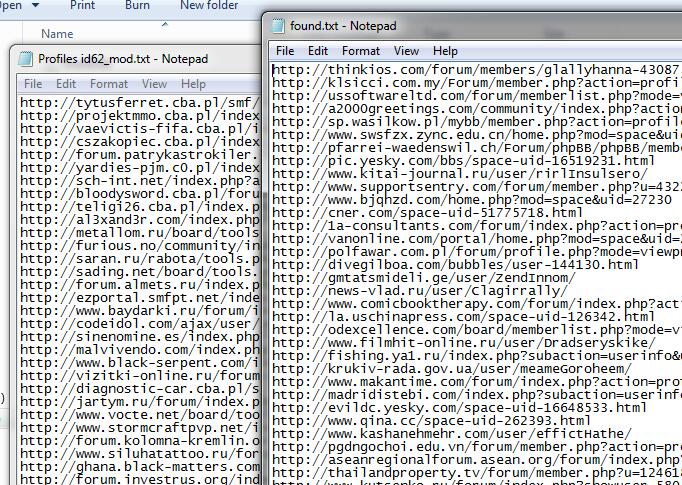Click the aseanregionalforum.asean.org URL line

477,460
